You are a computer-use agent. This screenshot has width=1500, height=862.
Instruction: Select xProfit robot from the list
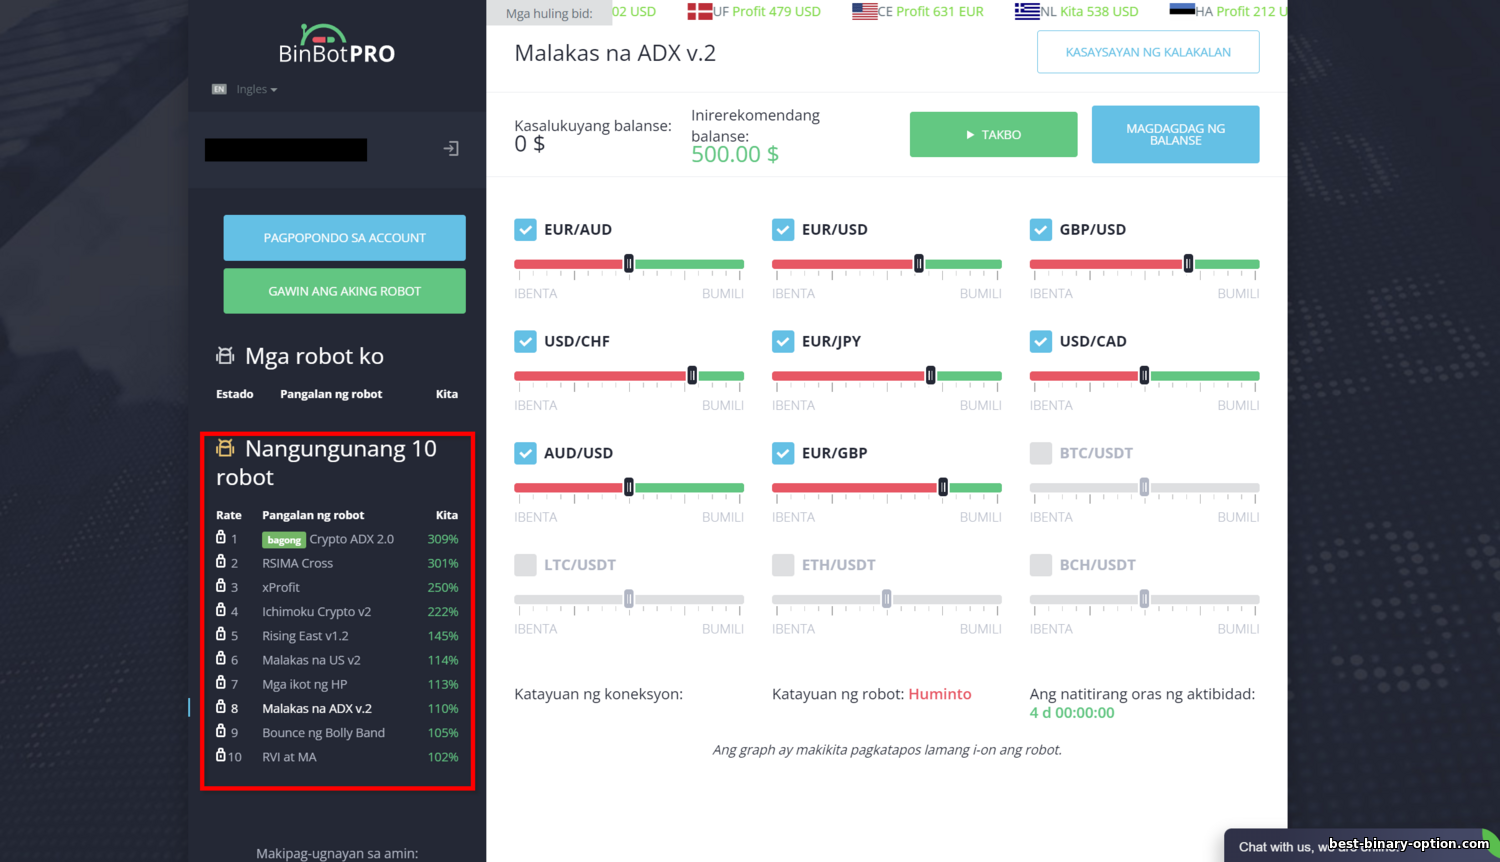280,587
